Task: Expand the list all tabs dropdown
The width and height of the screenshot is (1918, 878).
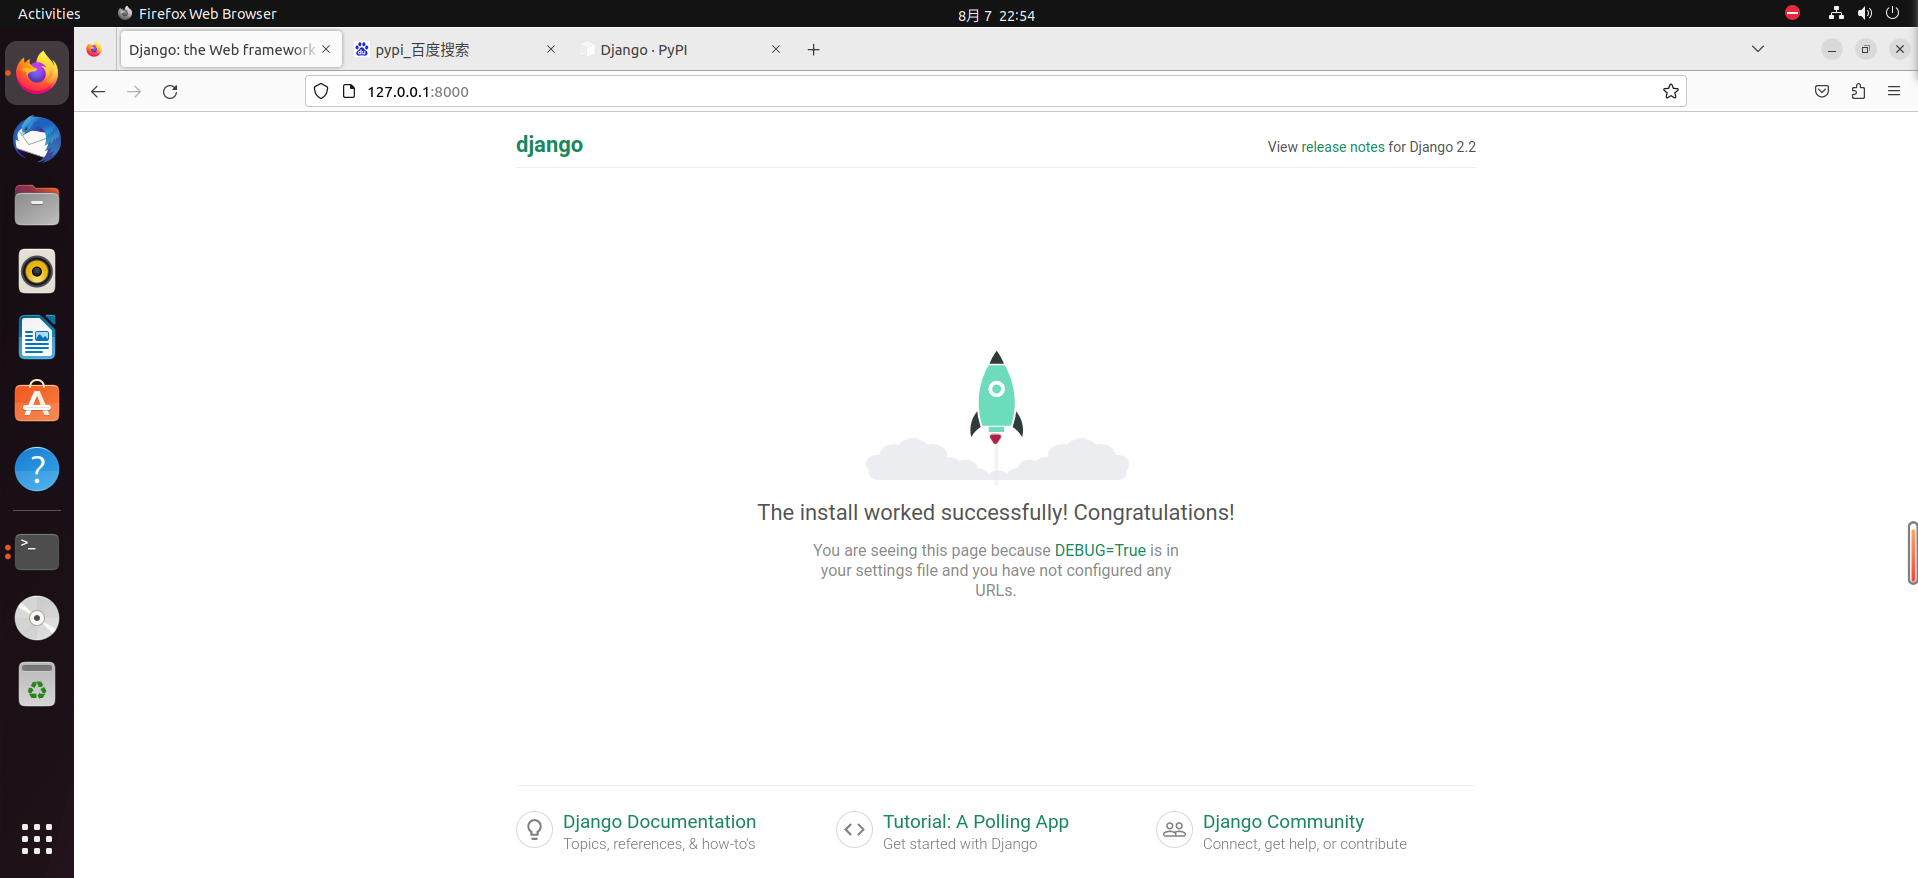Action: point(1757,49)
